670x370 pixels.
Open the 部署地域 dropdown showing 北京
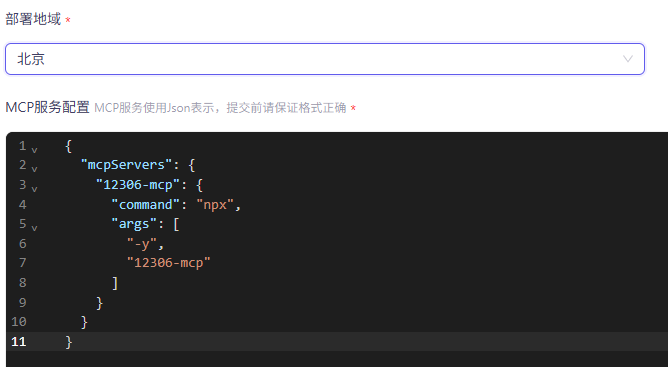point(325,59)
